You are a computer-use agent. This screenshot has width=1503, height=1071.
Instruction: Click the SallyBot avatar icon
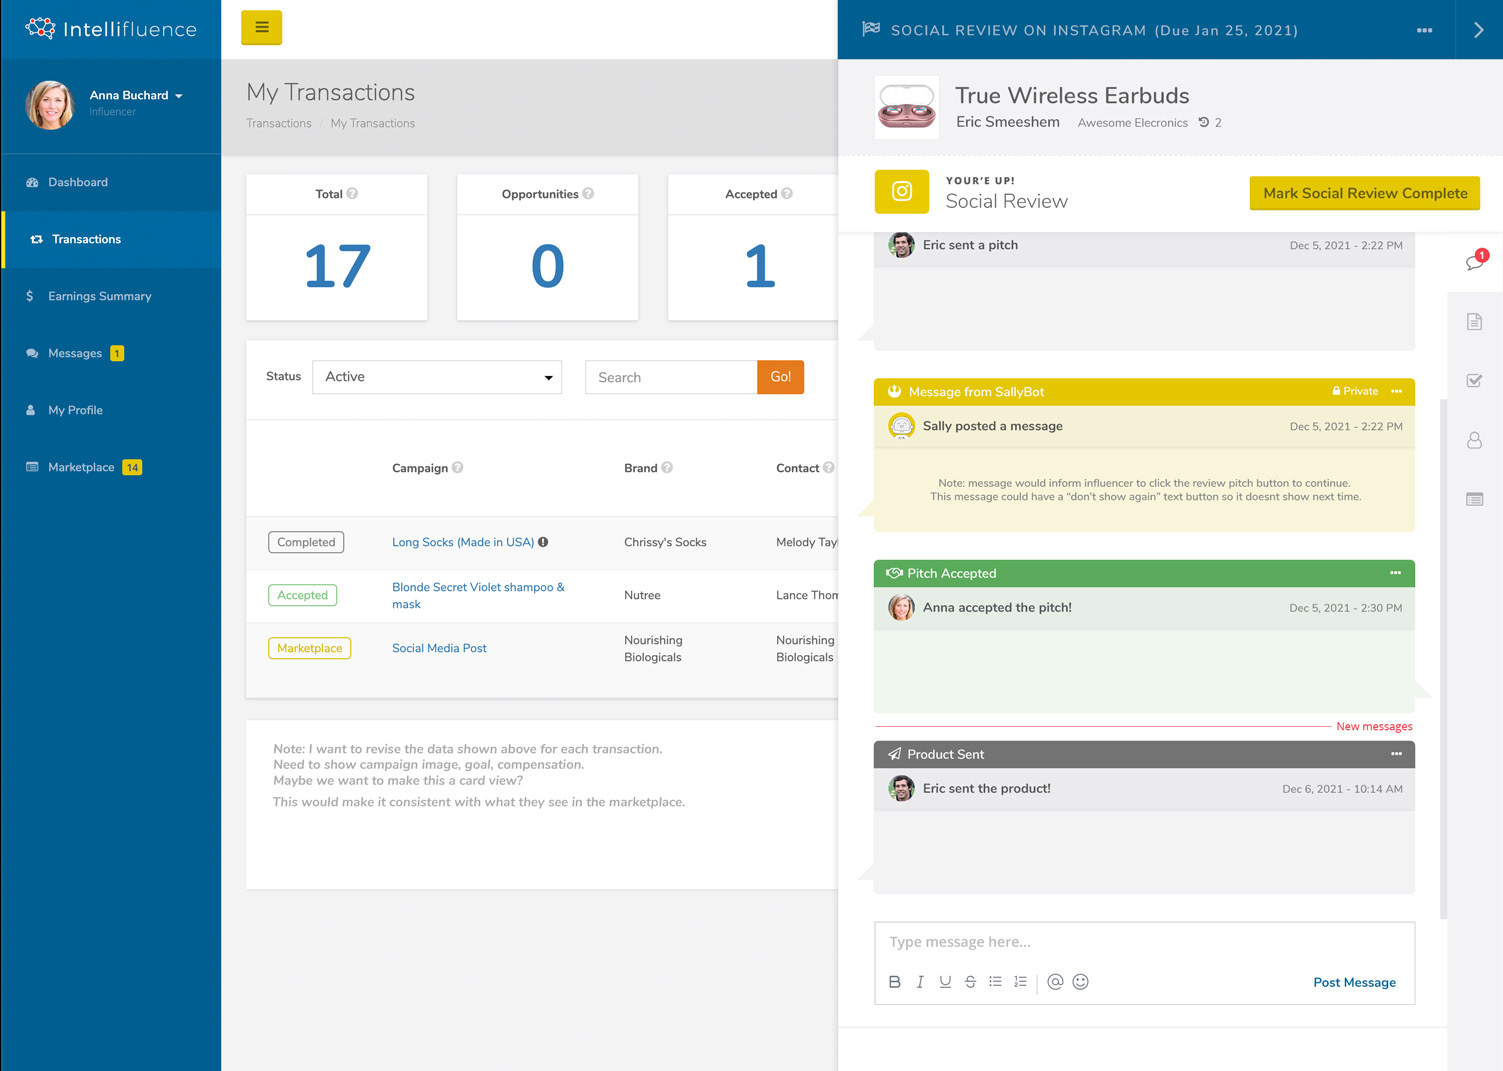click(901, 426)
